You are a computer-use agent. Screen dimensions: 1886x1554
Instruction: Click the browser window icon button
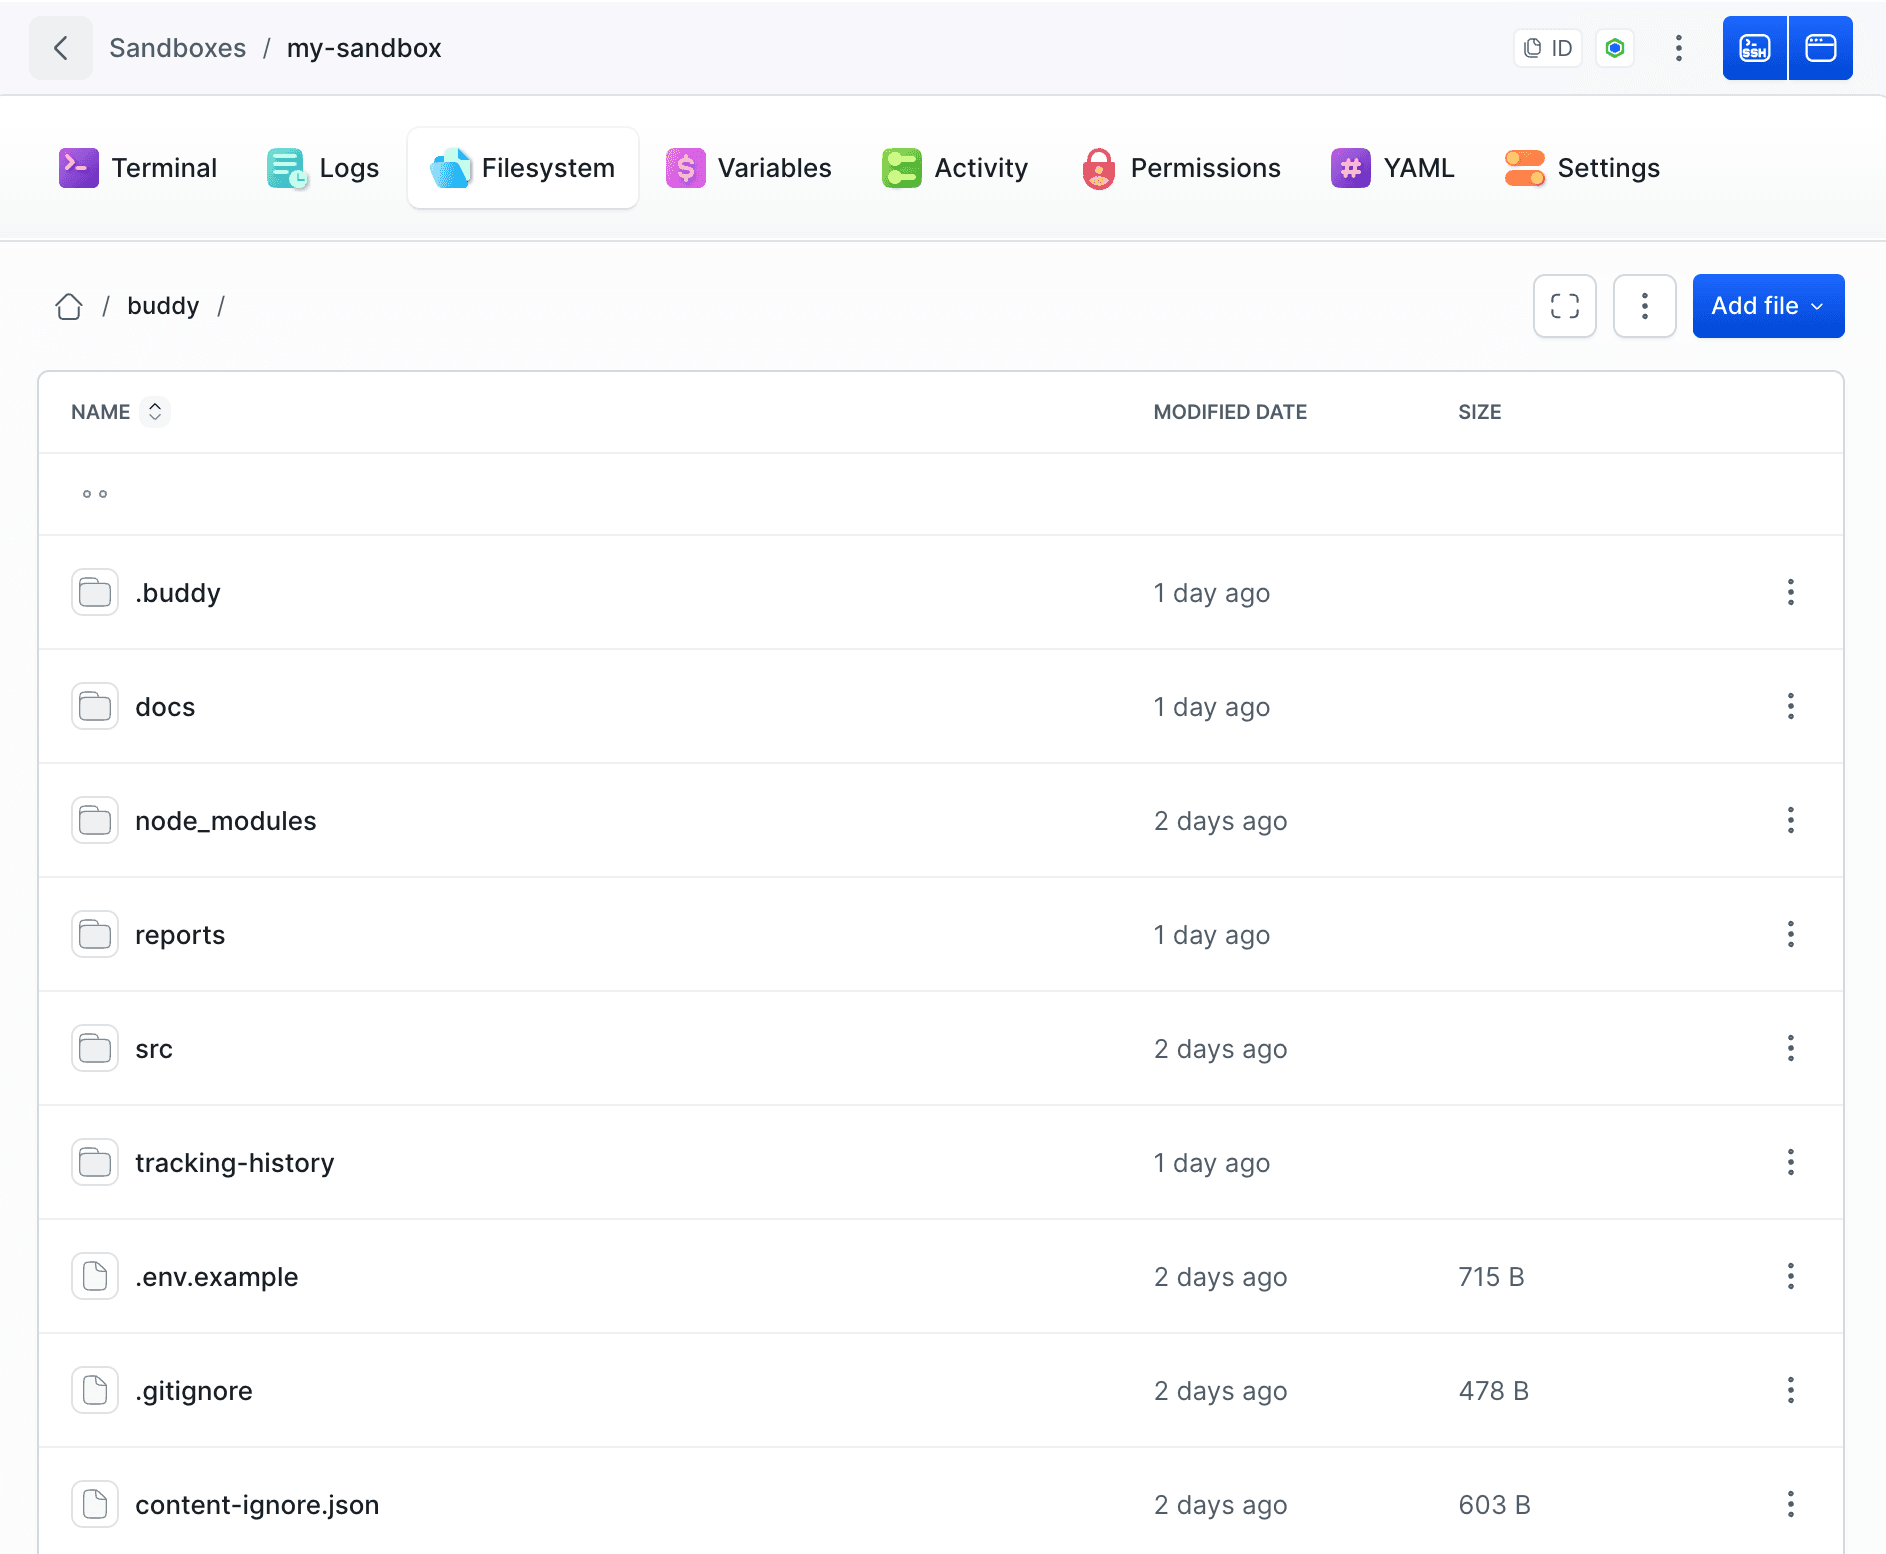pyautogui.click(x=1820, y=48)
